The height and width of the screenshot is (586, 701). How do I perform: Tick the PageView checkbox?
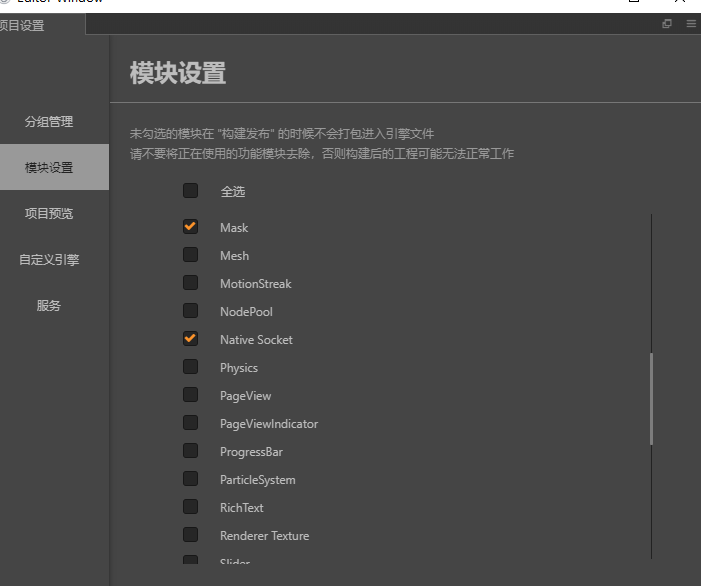[190, 395]
